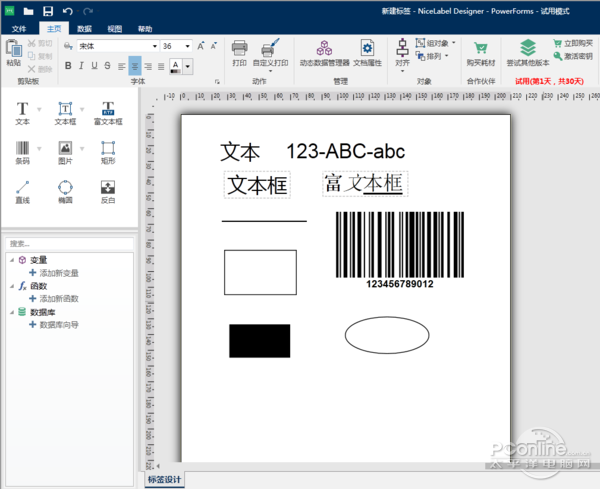
Task: Select the 条码 barcode tool
Action: pos(22,152)
